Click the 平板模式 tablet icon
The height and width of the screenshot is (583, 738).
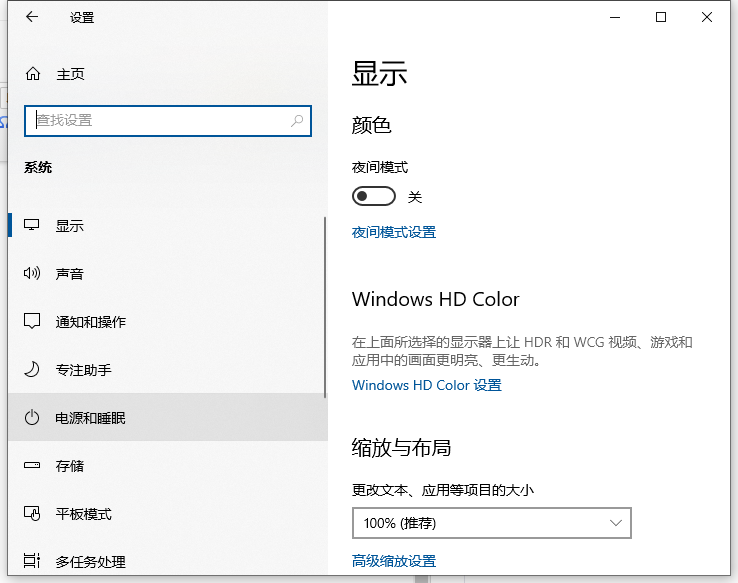32,514
